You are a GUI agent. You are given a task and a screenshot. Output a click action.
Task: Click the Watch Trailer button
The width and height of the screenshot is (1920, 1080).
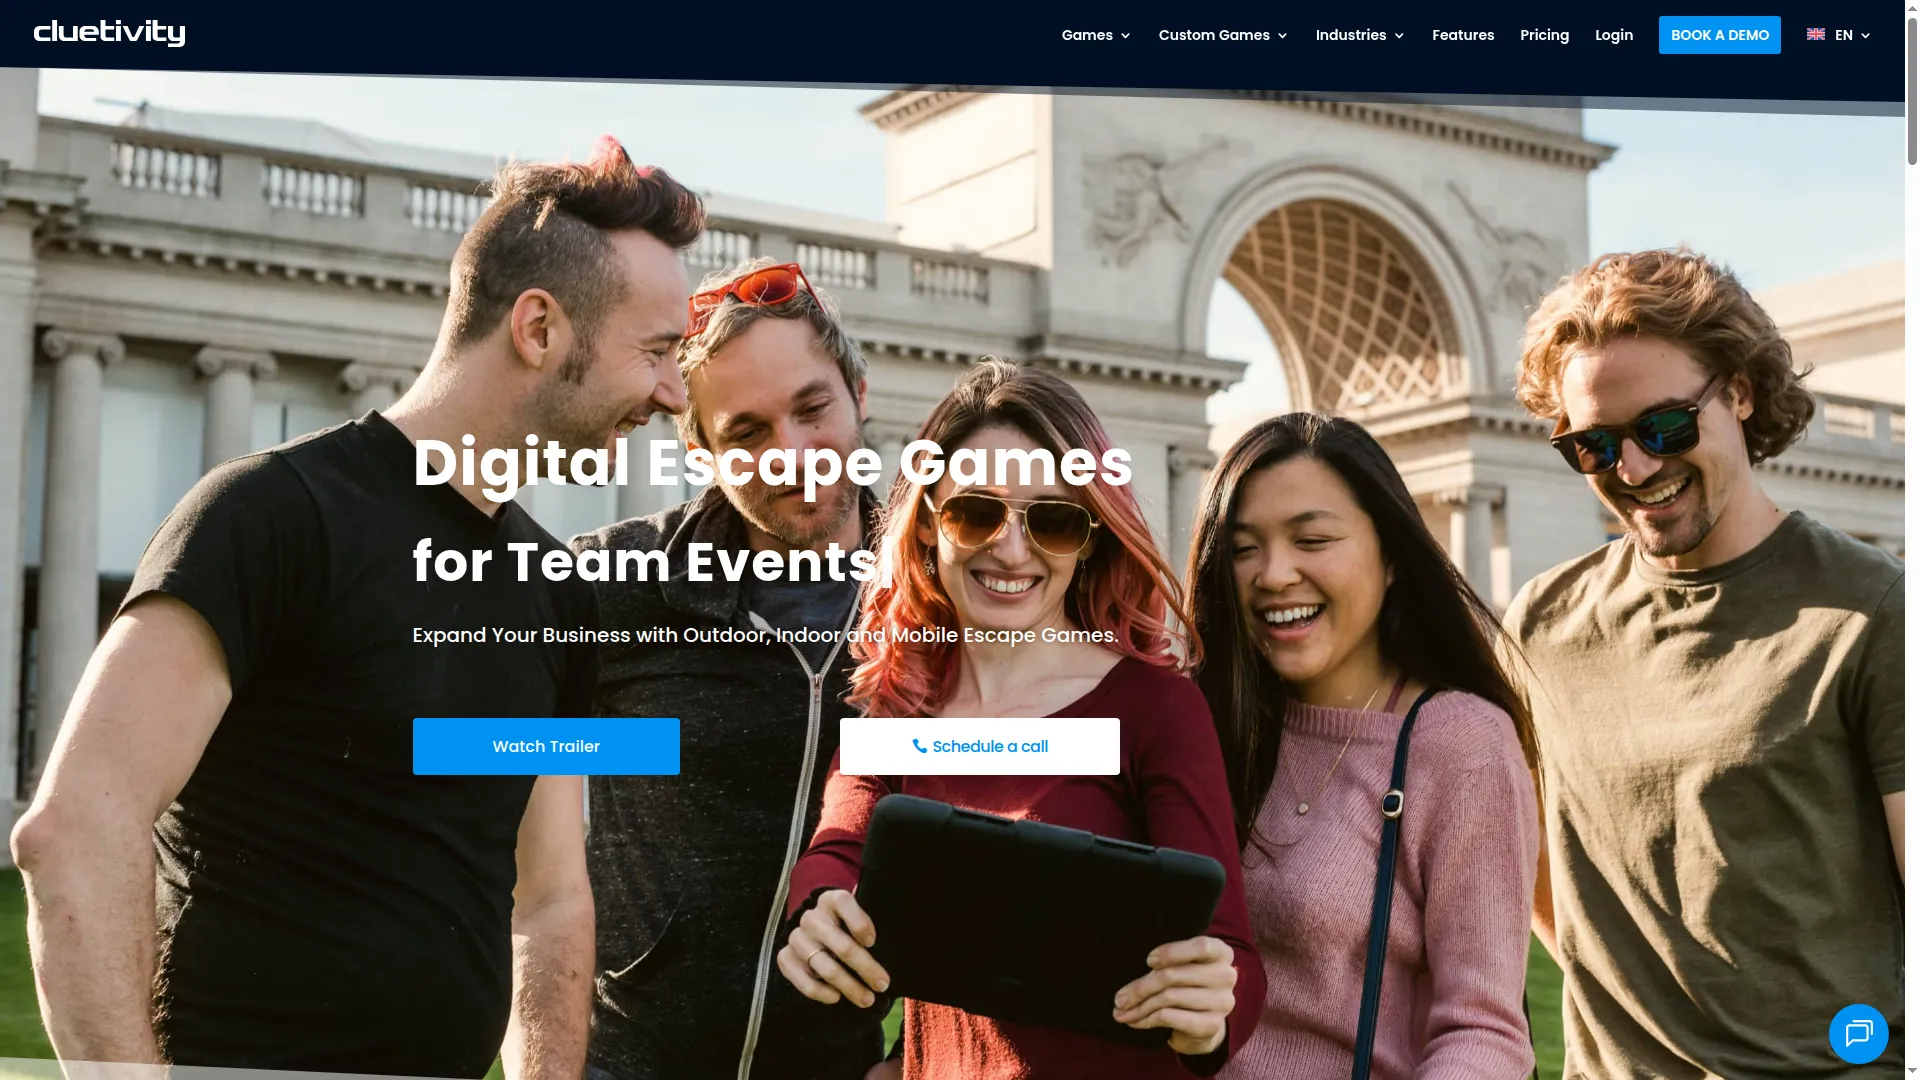[x=546, y=746]
